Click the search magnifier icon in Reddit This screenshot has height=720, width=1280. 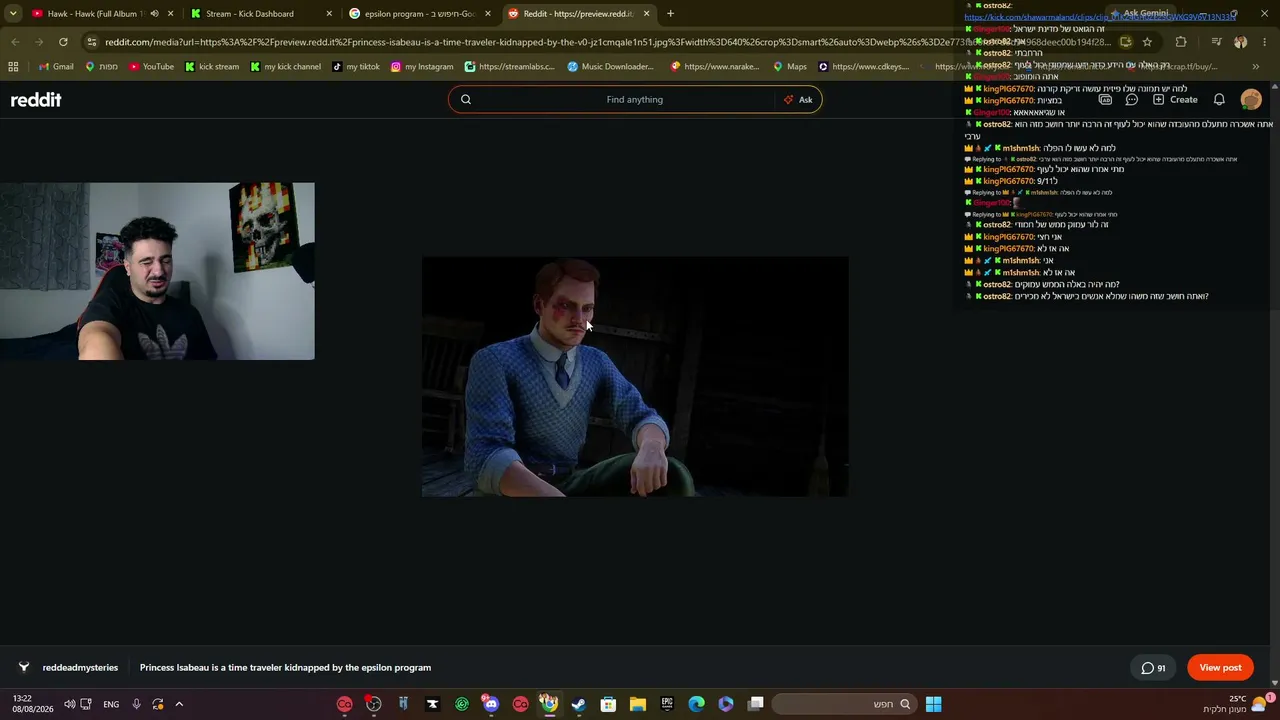click(x=466, y=100)
